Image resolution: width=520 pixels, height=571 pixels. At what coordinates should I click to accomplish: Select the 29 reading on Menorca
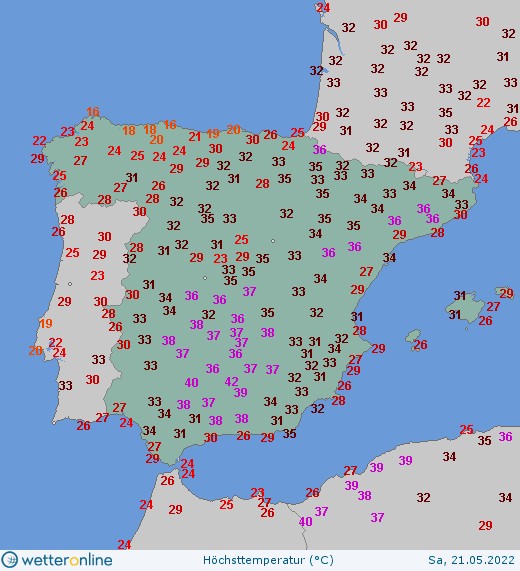coord(507,293)
